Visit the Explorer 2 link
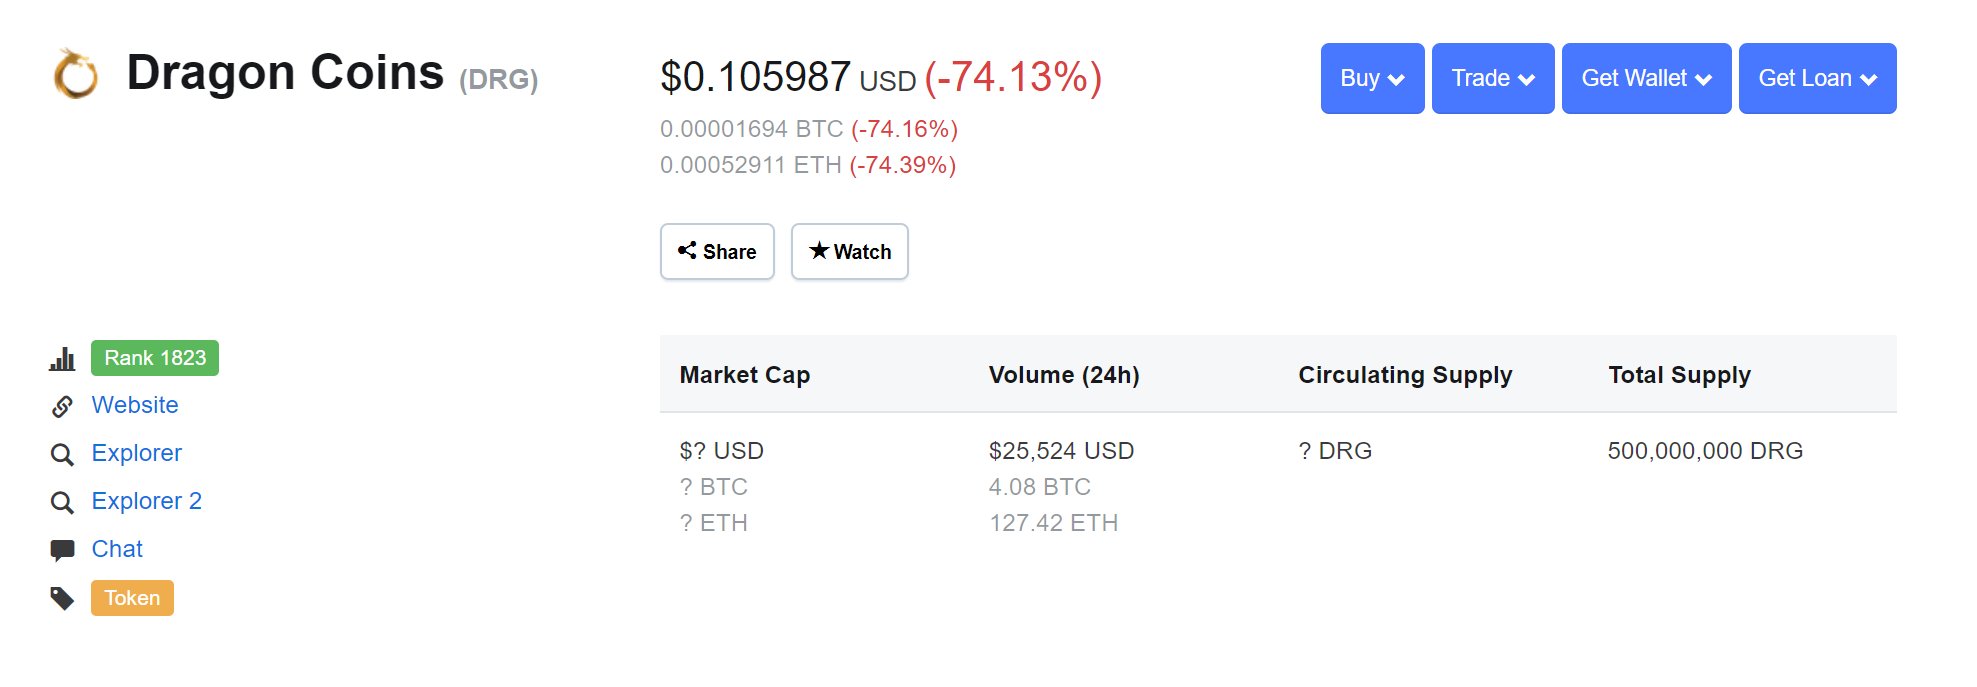 click(x=146, y=501)
